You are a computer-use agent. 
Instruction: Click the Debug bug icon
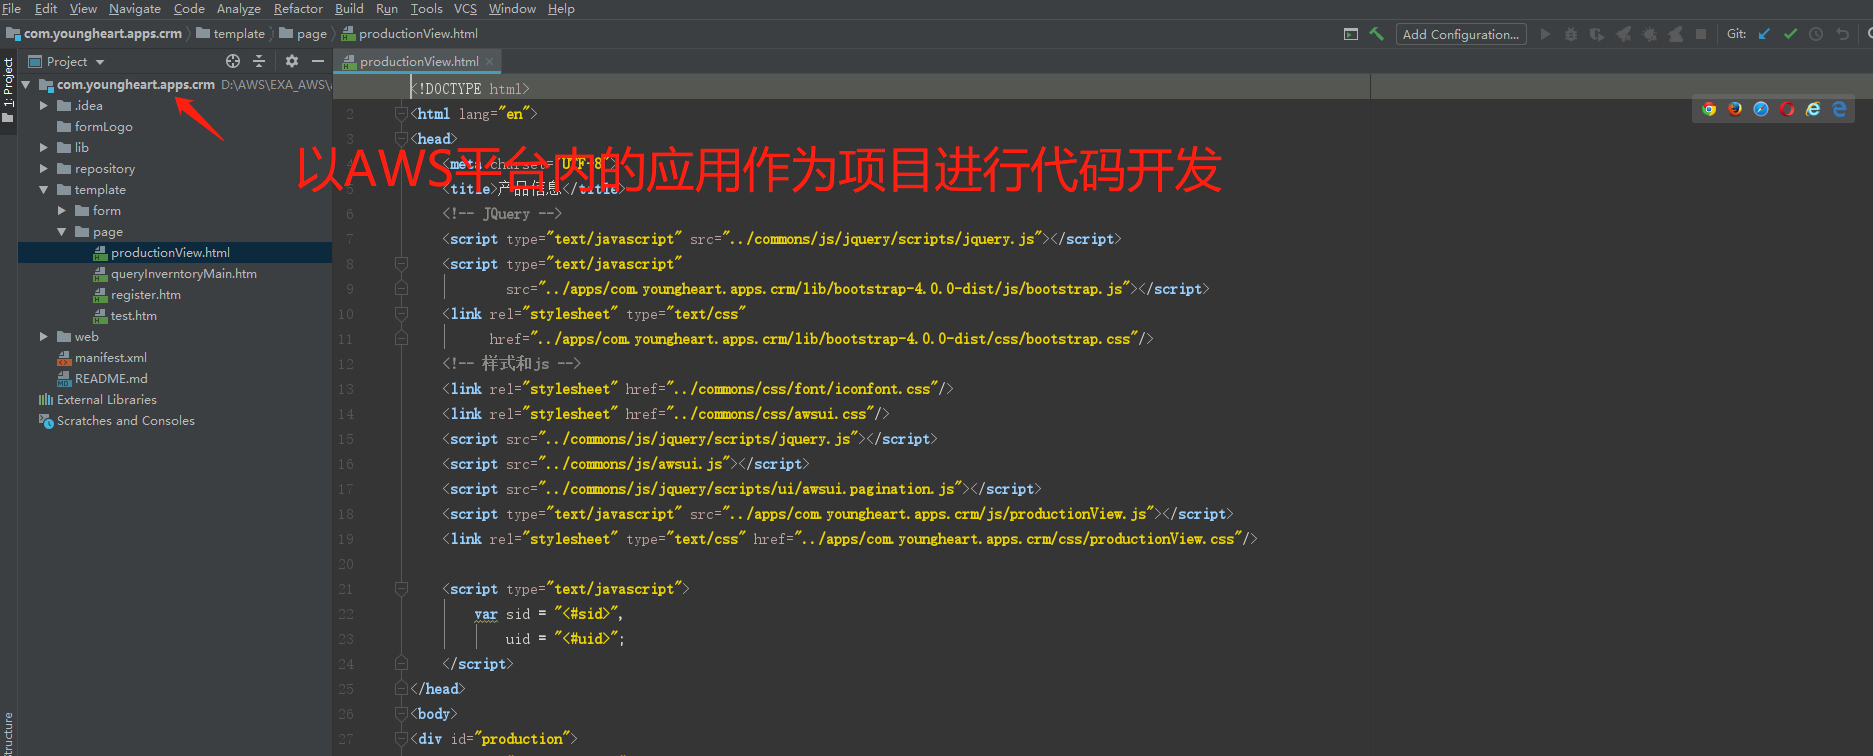point(1571,34)
